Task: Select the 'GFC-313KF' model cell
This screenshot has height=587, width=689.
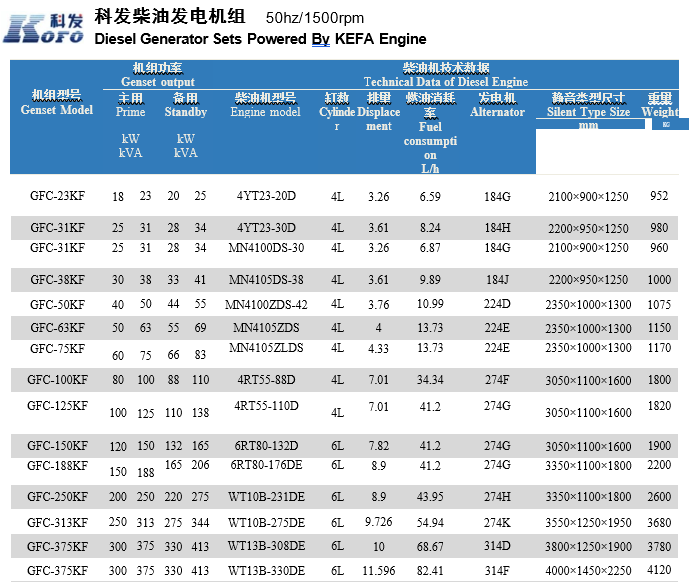Action: (x=57, y=522)
